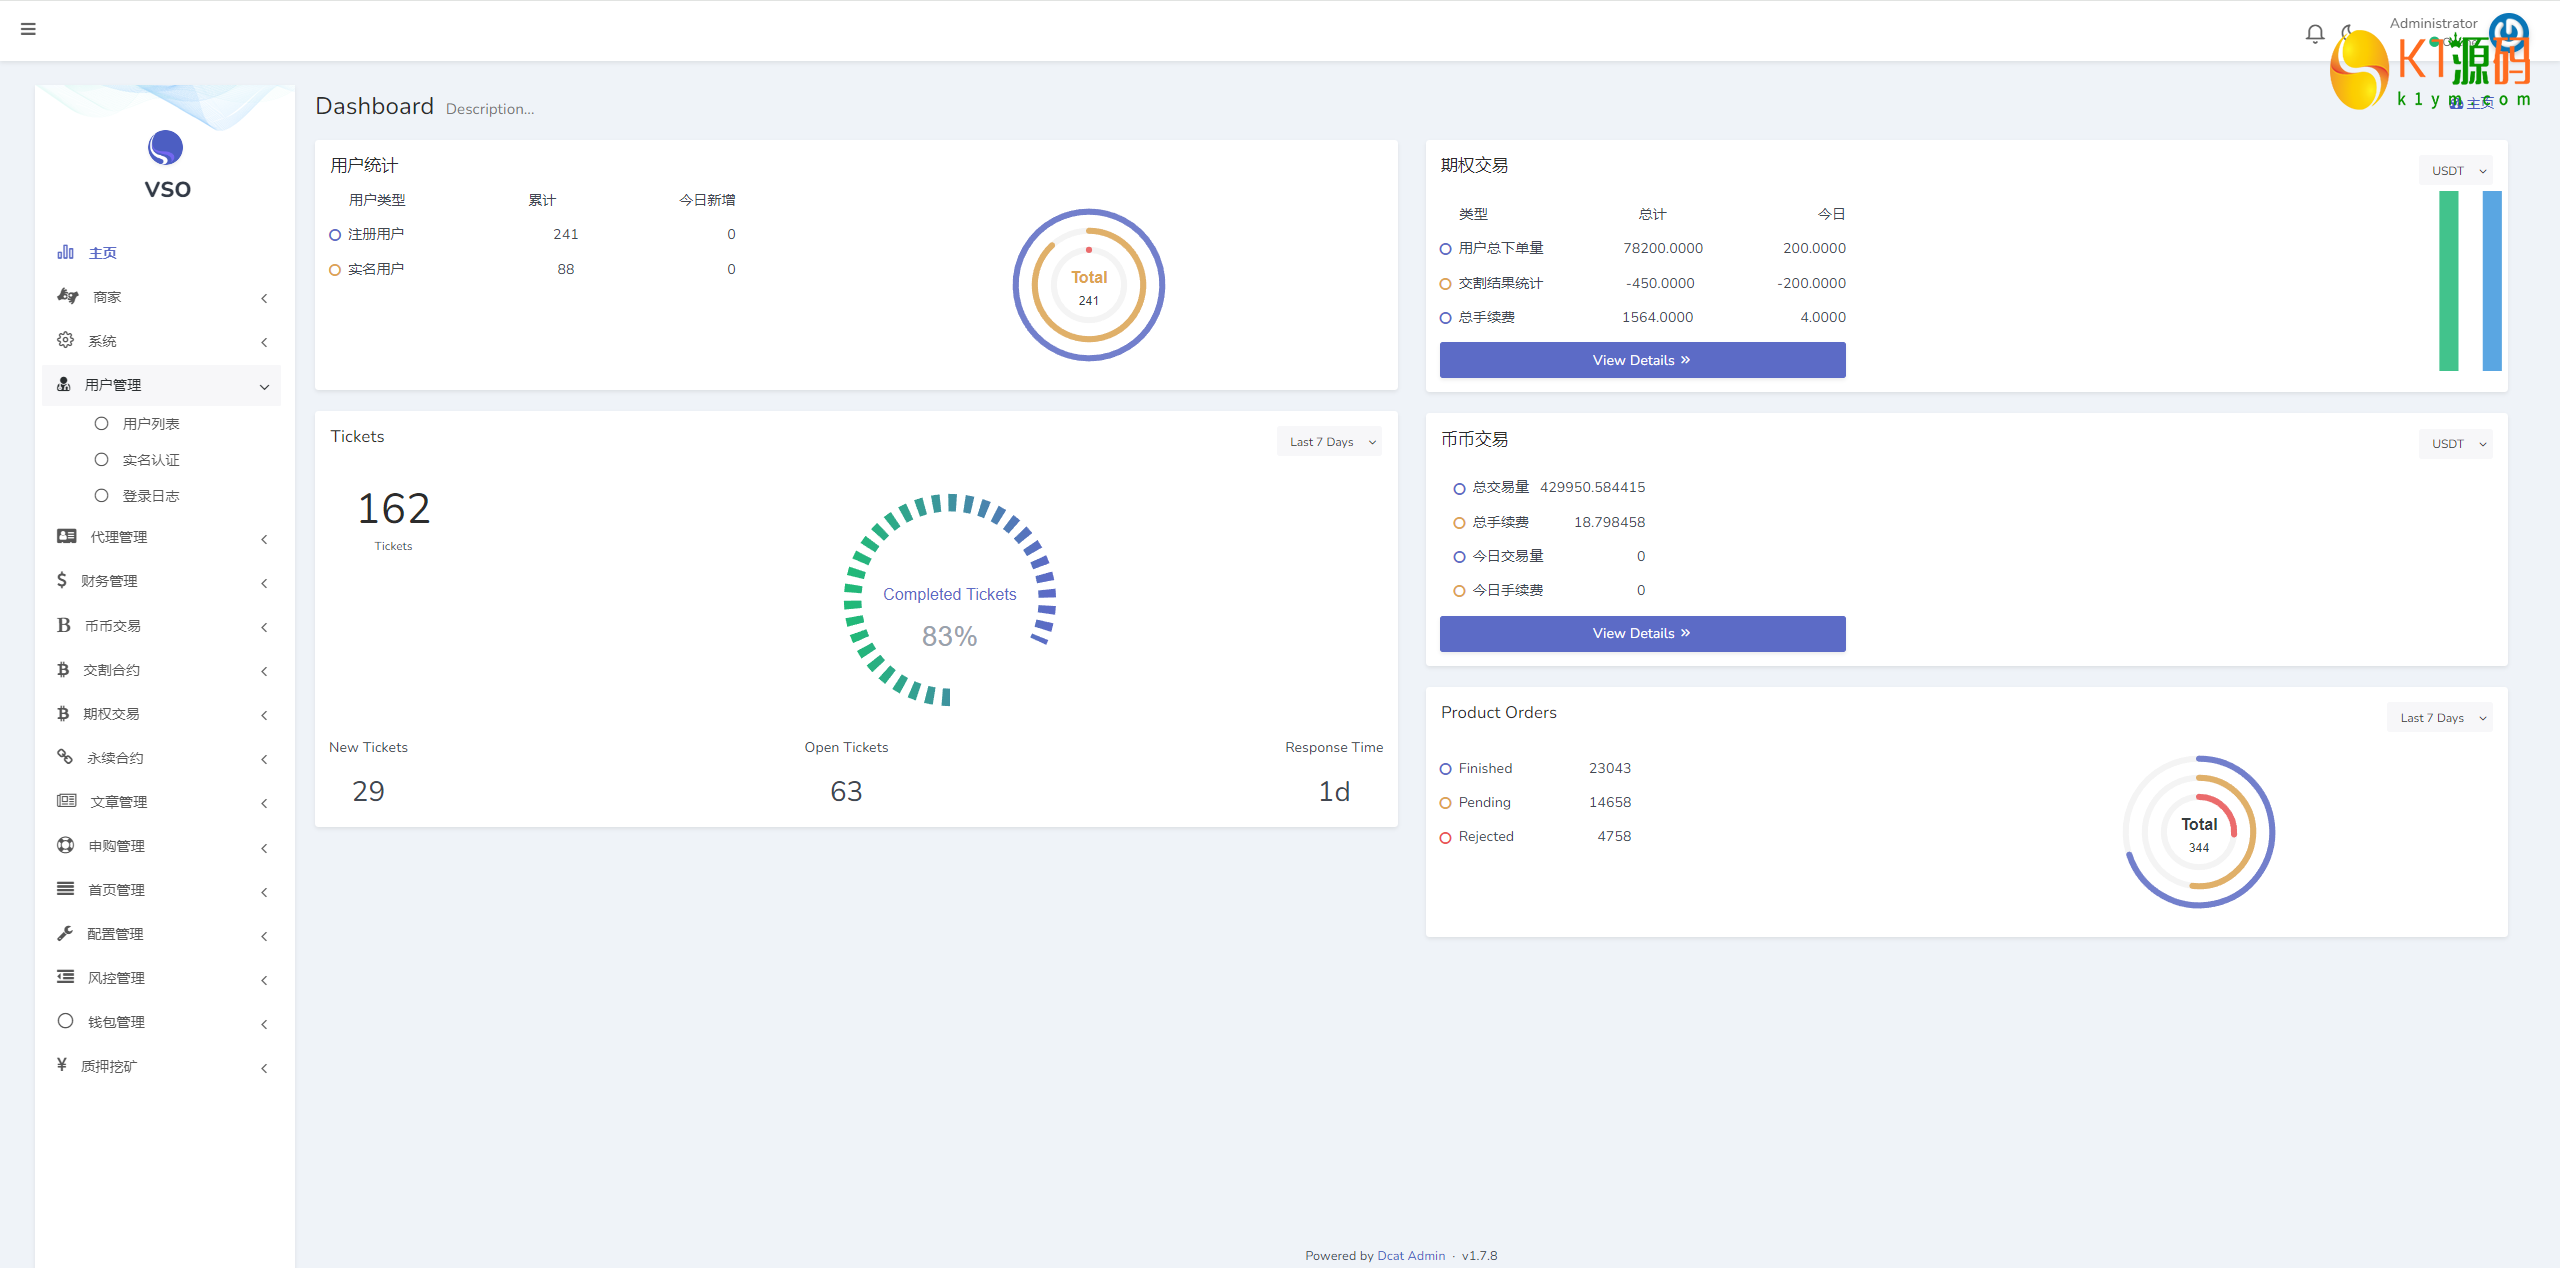Click the dollar icon for 财务管理
This screenshot has width=2560, height=1268.
click(x=62, y=580)
